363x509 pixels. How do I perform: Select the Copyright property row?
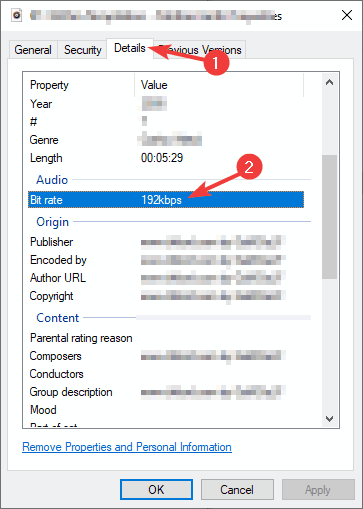tap(166, 296)
